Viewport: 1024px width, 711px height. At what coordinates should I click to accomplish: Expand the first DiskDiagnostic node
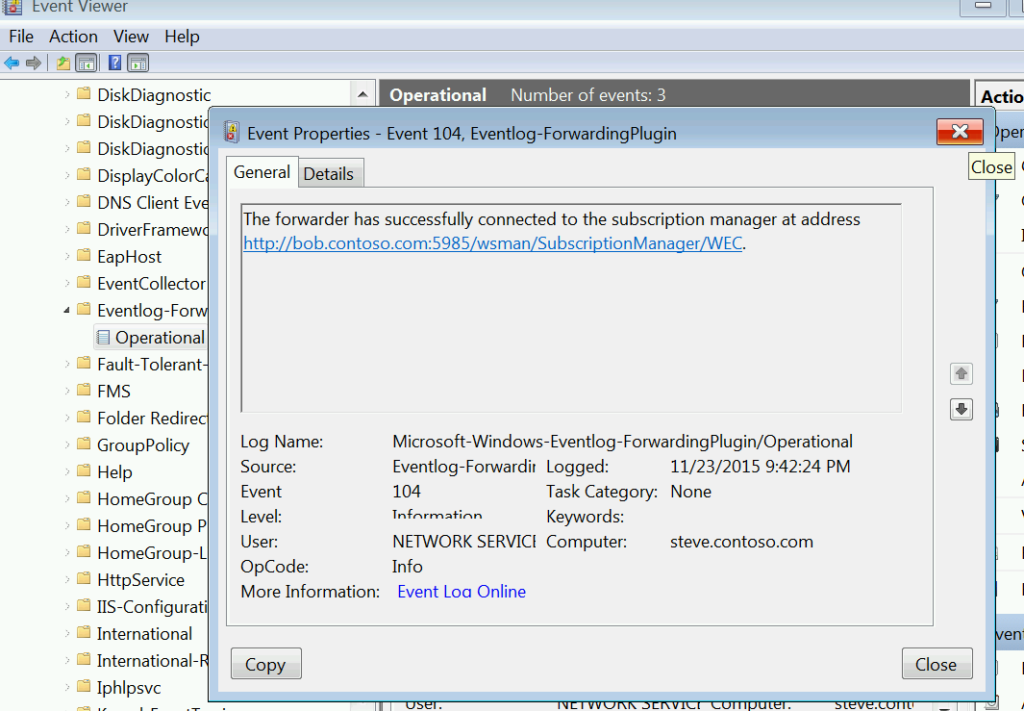(67, 95)
